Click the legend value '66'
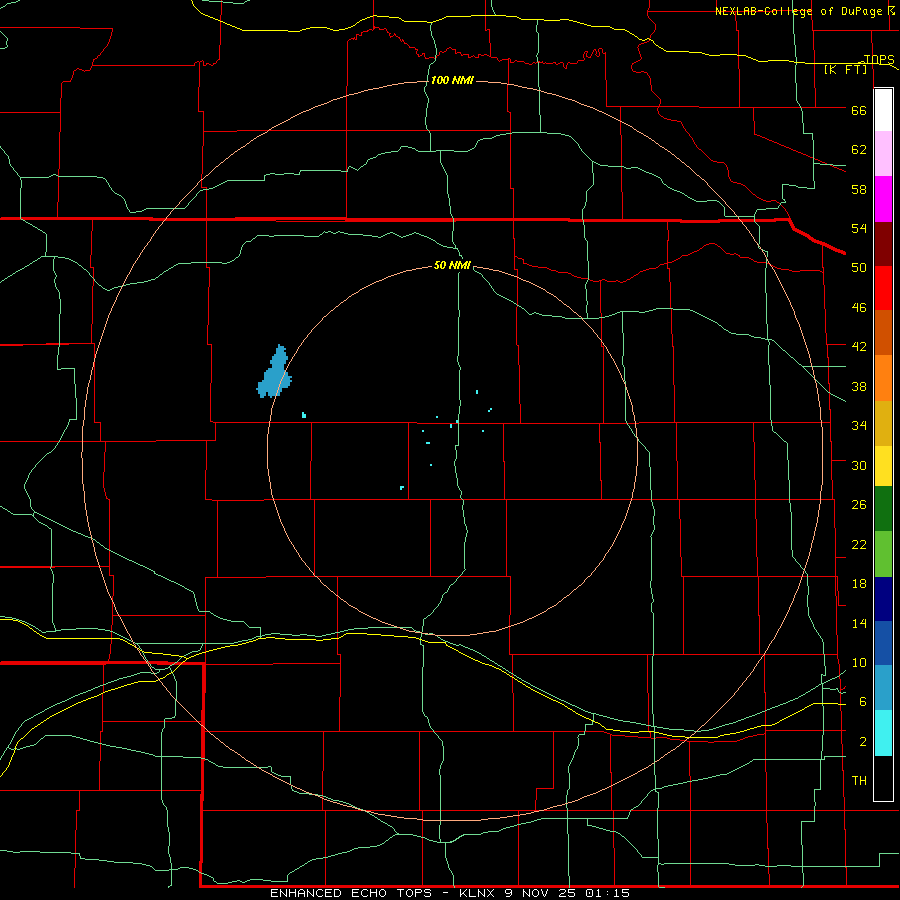Image resolution: width=900 pixels, height=900 pixels. tap(859, 110)
